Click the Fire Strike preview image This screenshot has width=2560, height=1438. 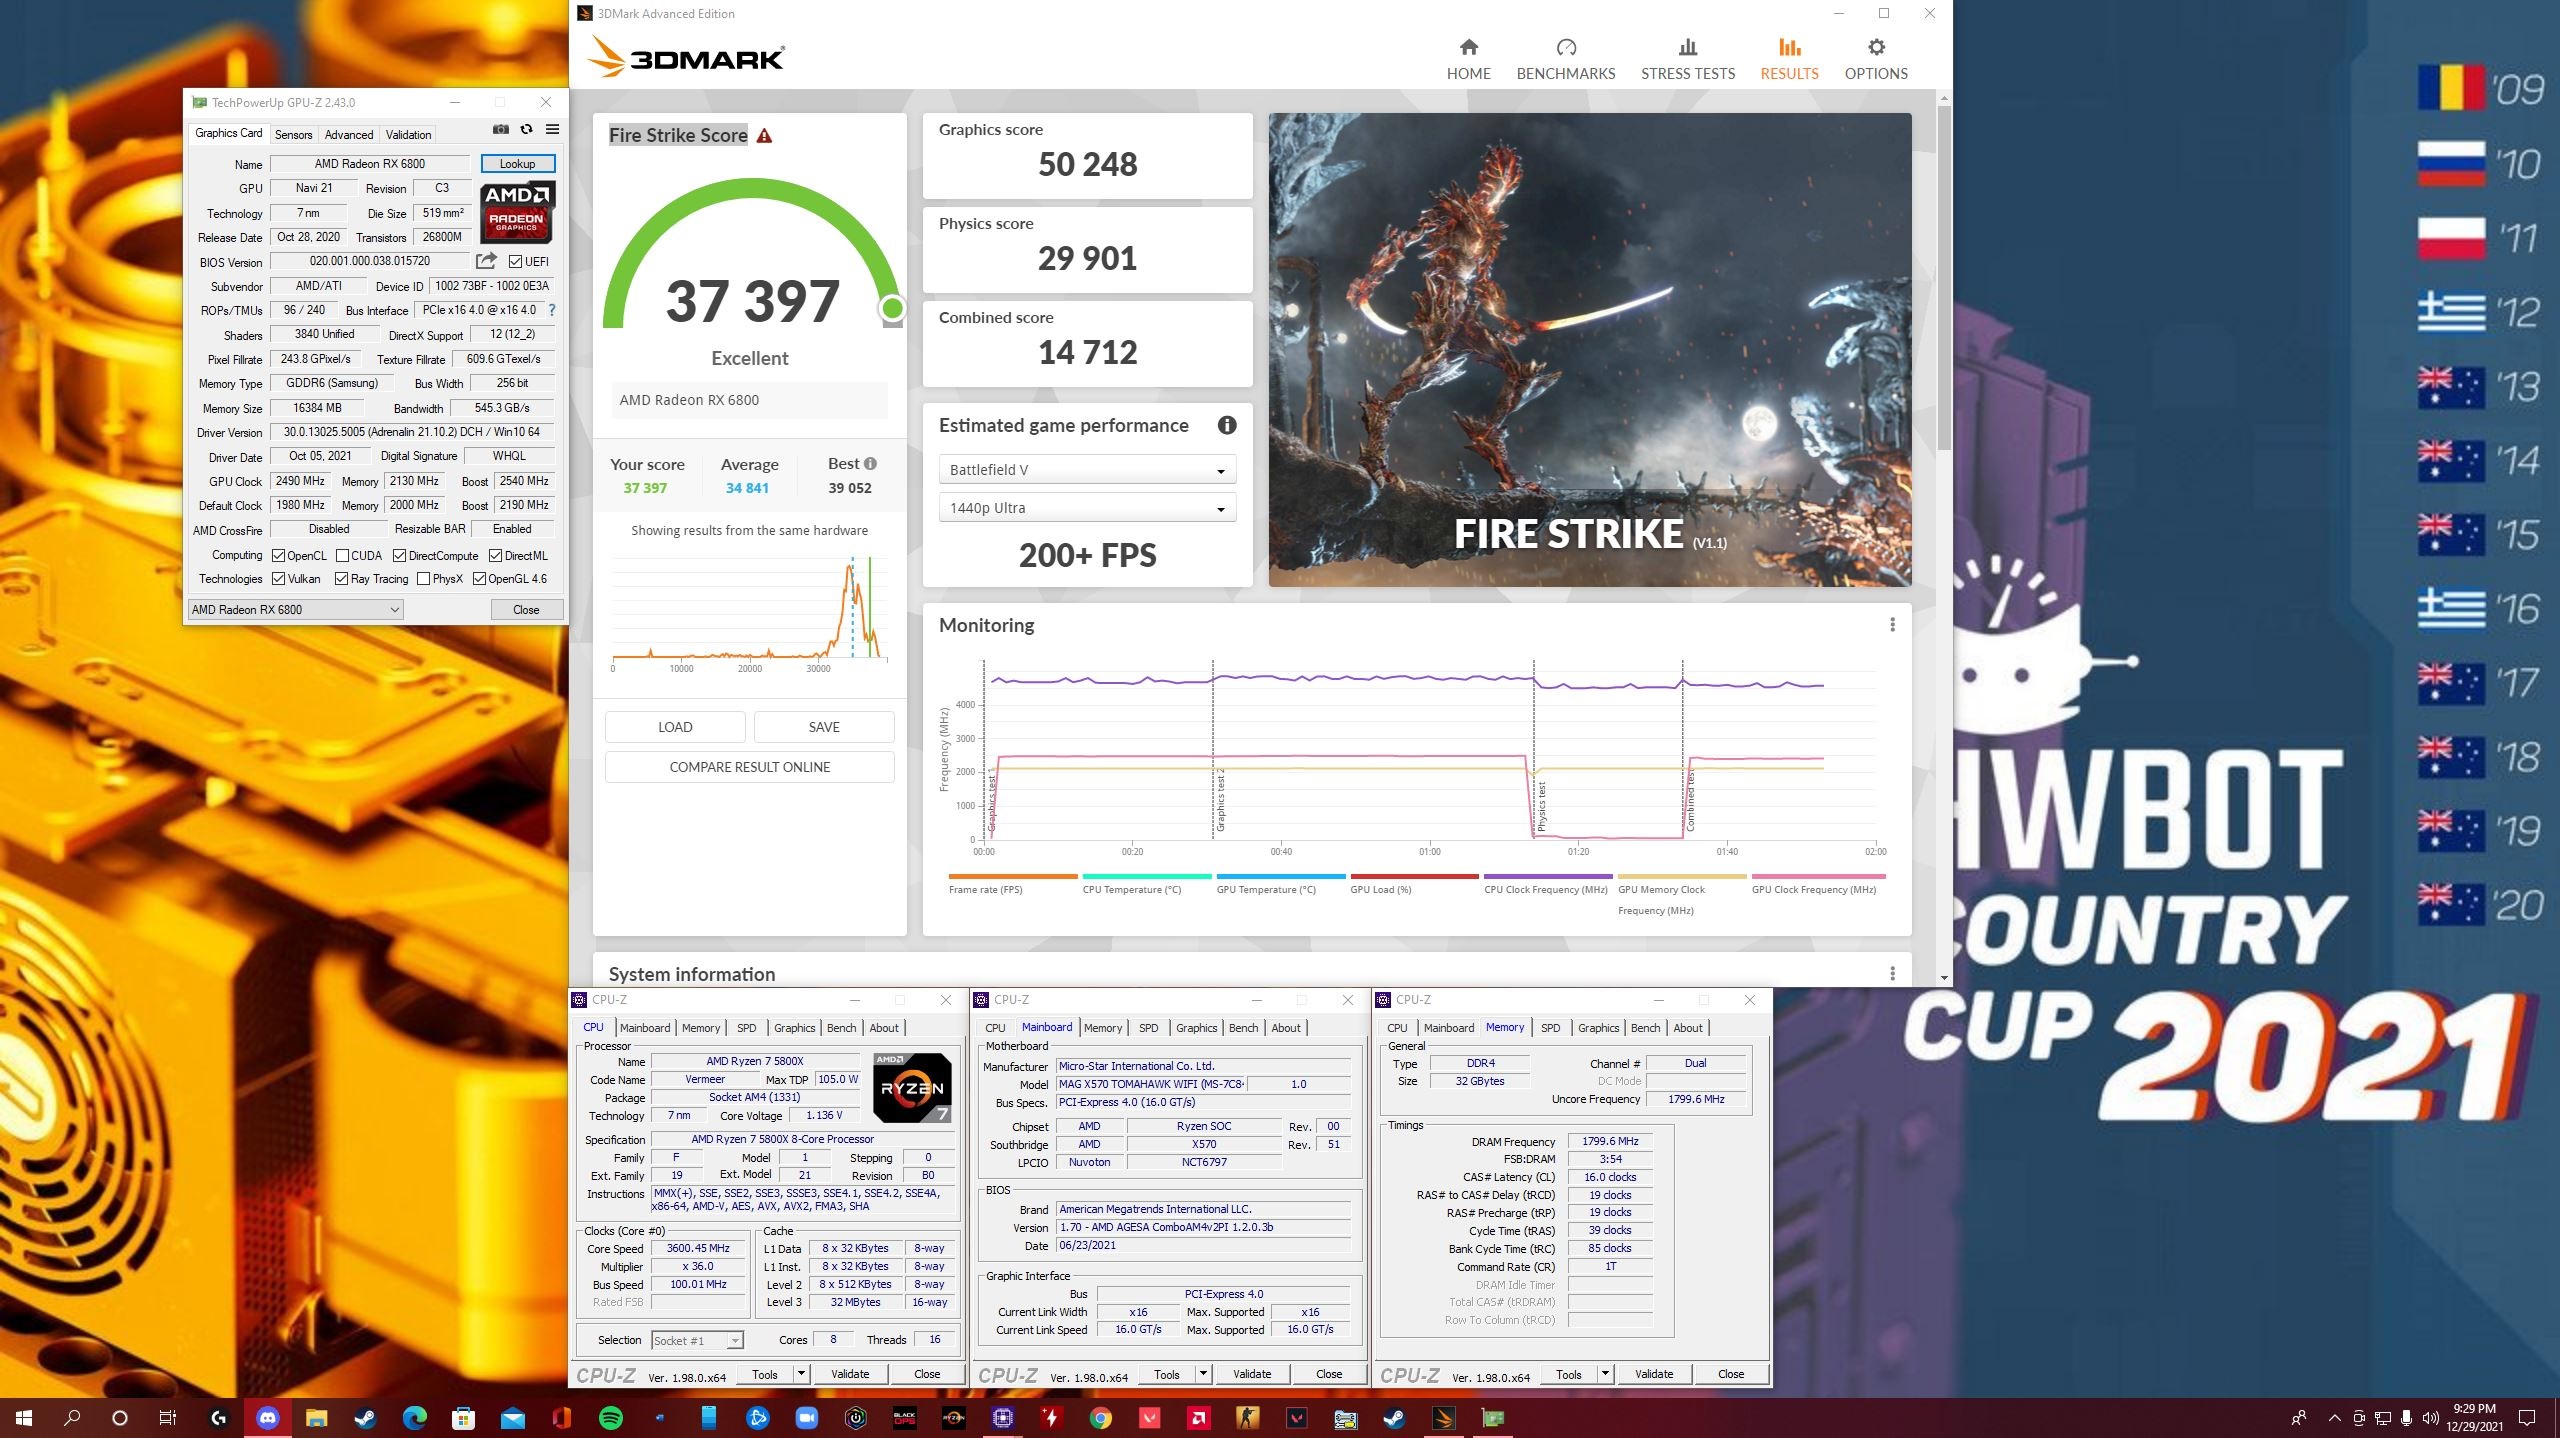coord(1590,350)
